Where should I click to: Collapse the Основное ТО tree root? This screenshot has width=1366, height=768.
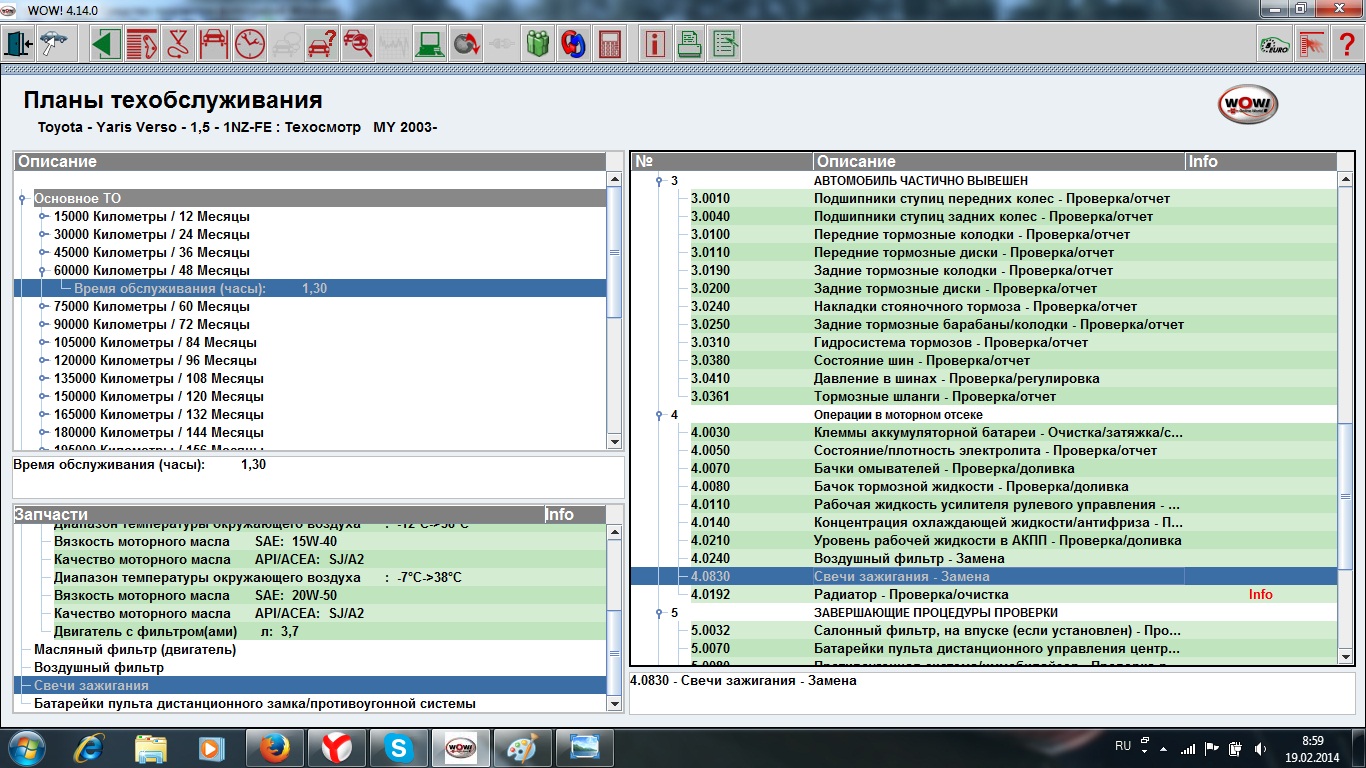coord(22,199)
